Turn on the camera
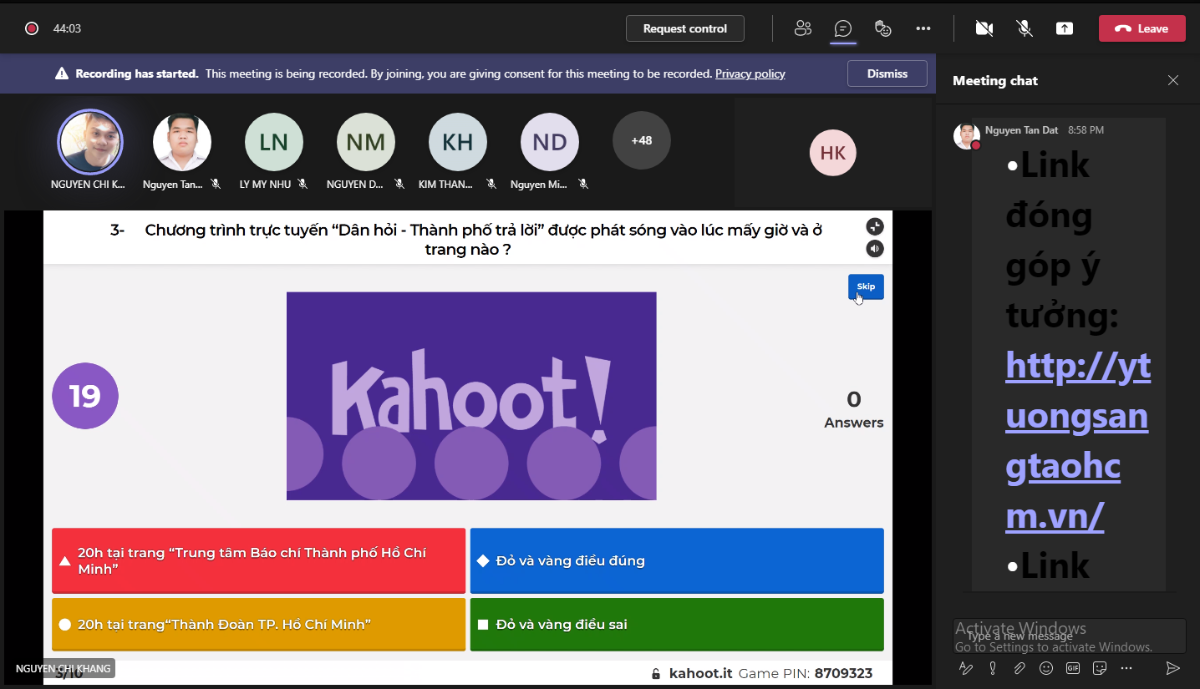The image size is (1200, 689). click(x=984, y=28)
